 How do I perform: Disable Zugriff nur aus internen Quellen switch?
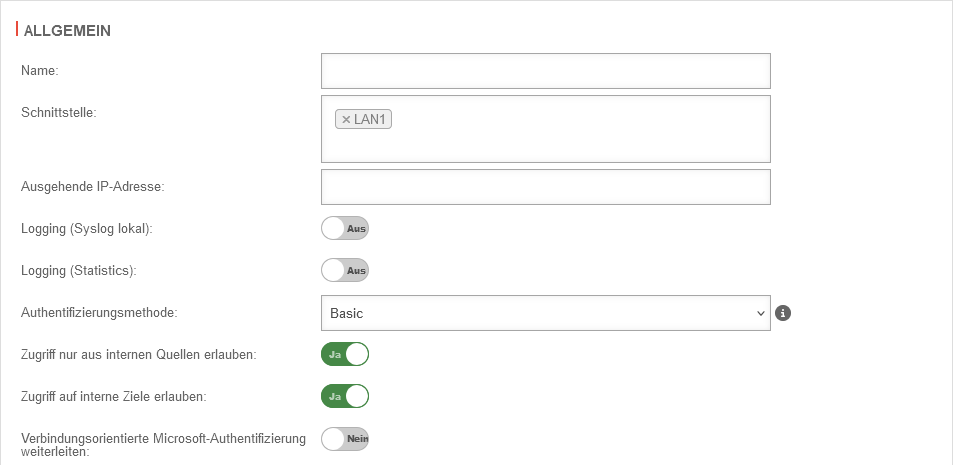345,354
